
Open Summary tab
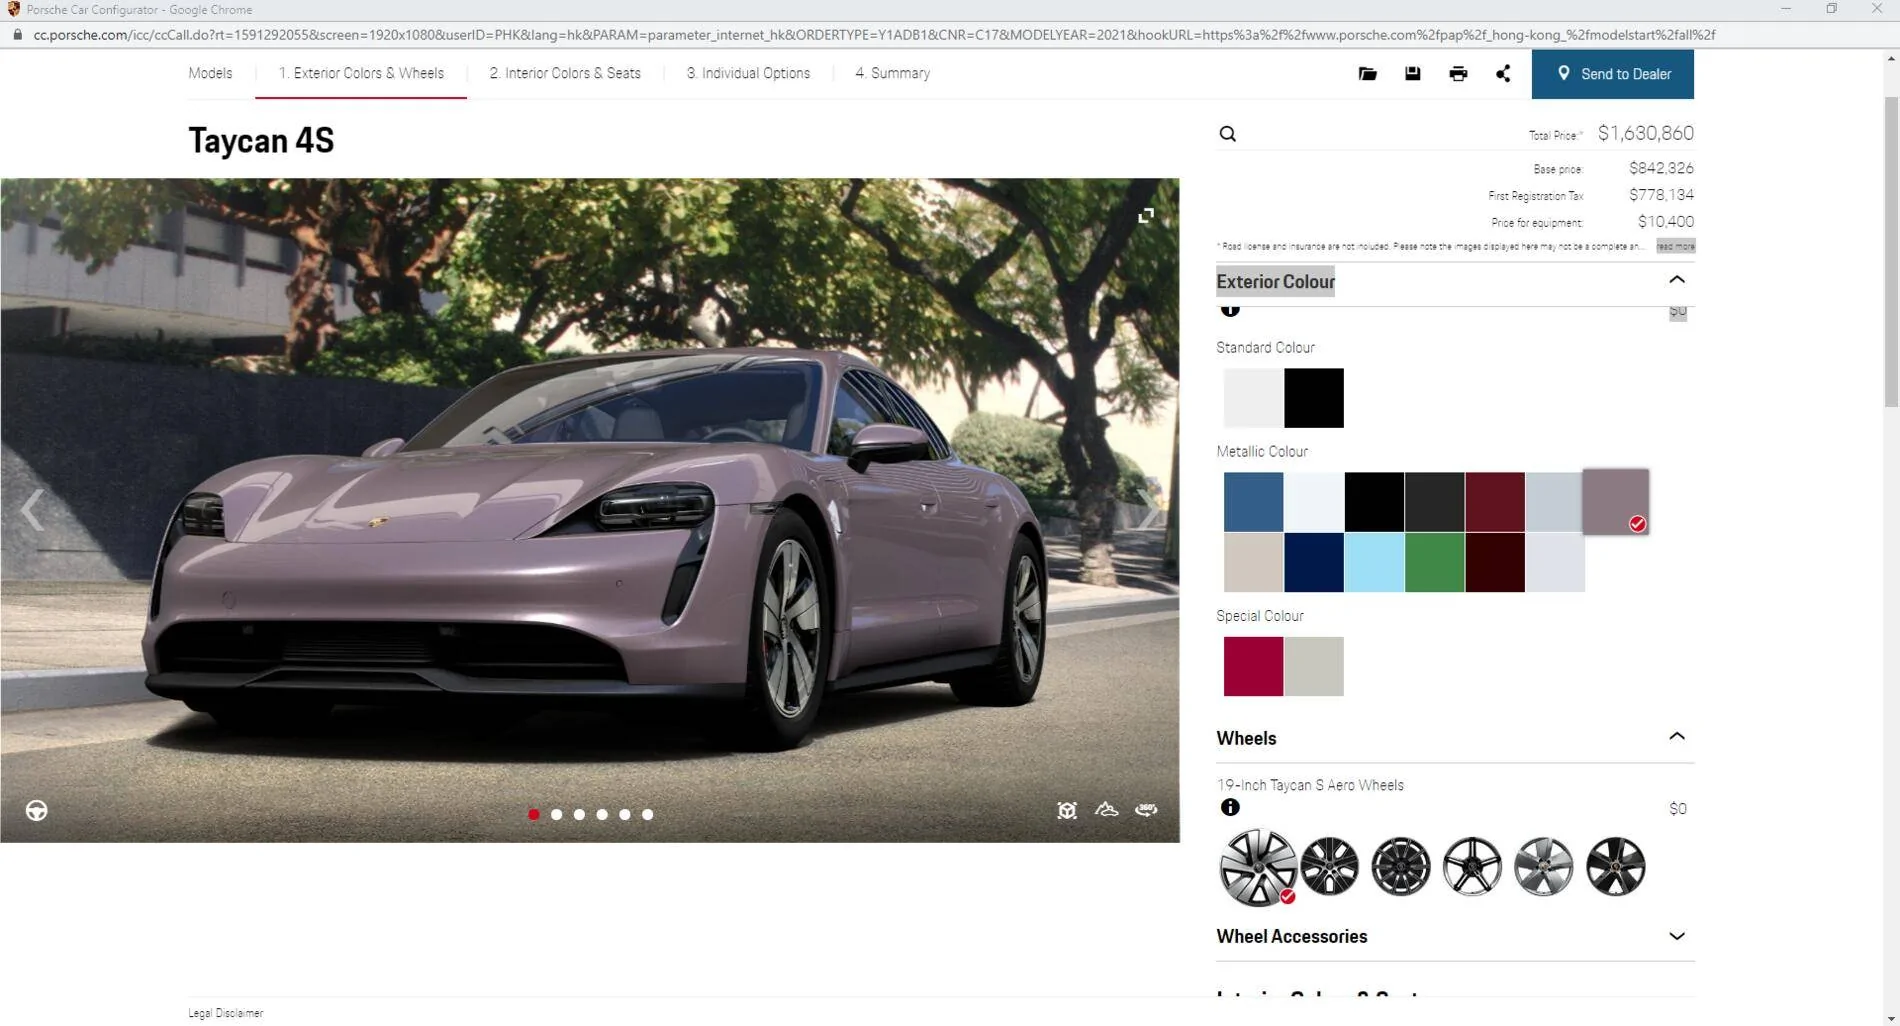(x=892, y=73)
